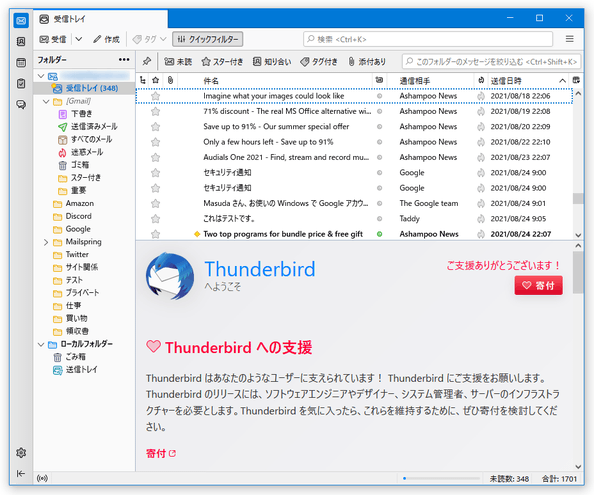
Task: Star the Imagine what your images message
Action: [x=155, y=96]
